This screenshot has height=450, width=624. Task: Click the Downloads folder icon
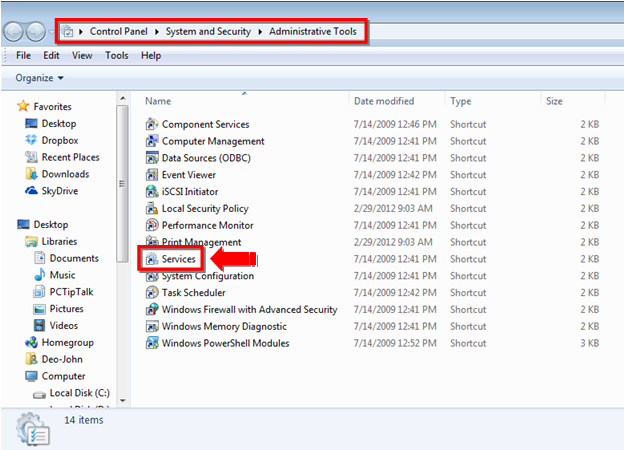pos(31,174)
